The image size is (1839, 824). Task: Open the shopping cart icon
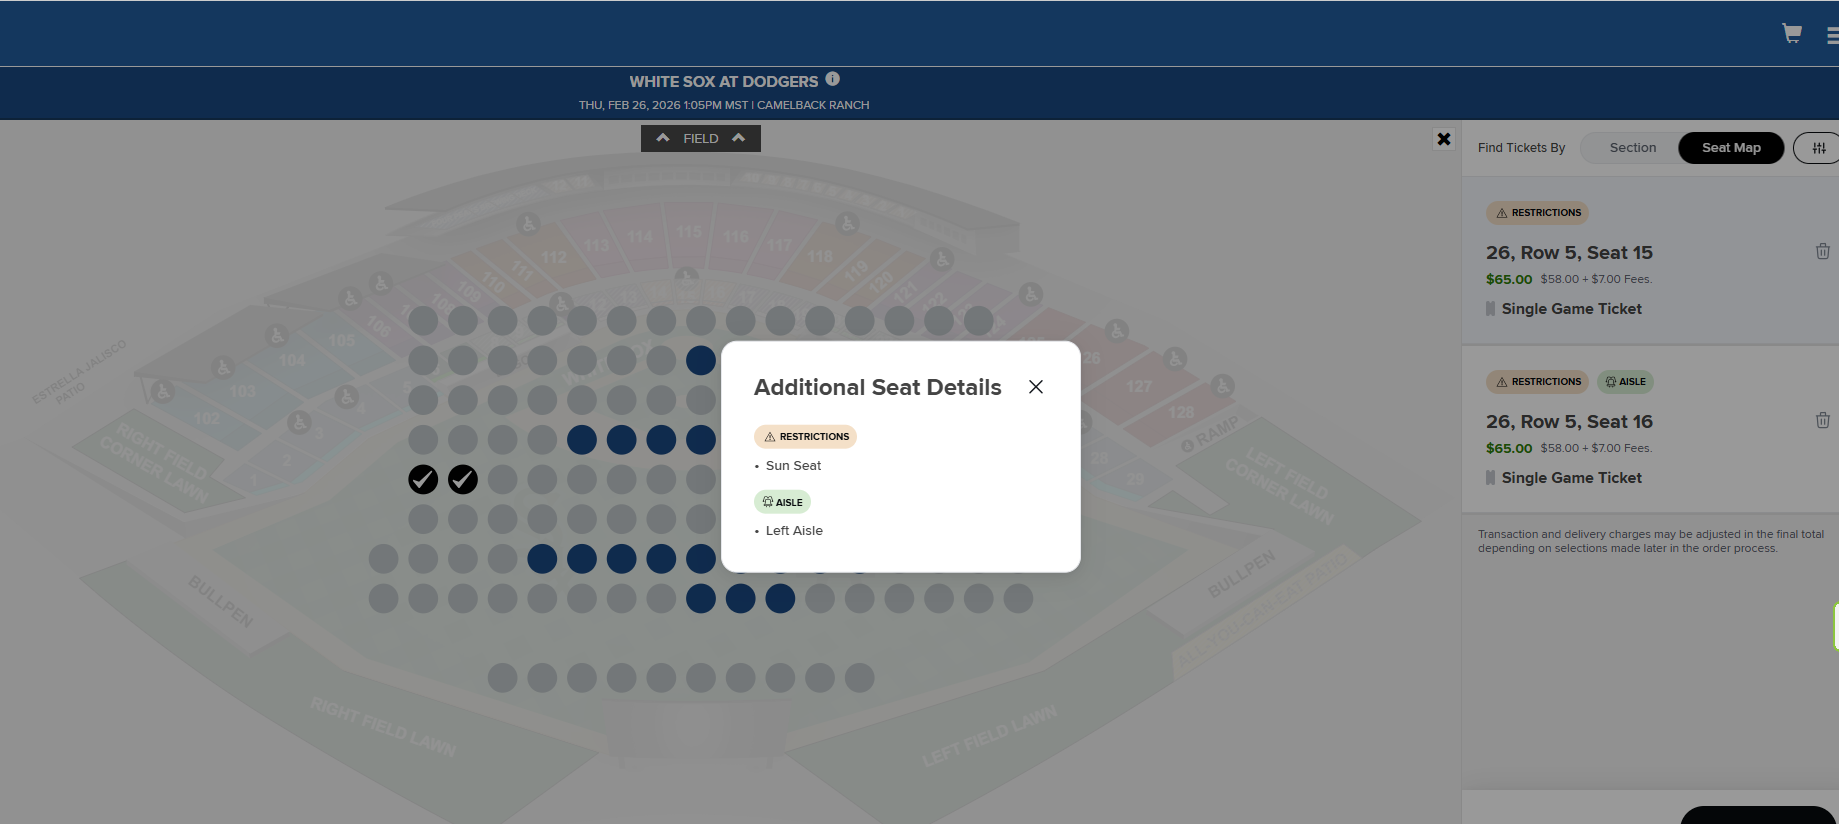1791,34
